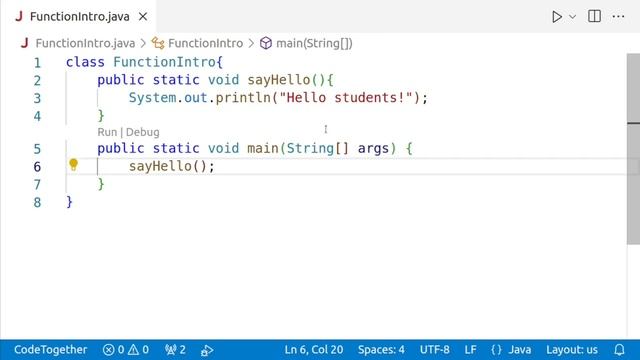Click the sayHello(); call on line 6
This screenshot has height=360, width=640.
point(171,166)
